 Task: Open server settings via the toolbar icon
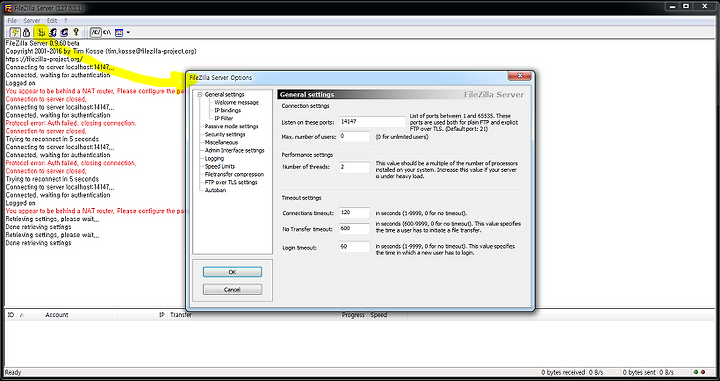[x=41, y=33]
